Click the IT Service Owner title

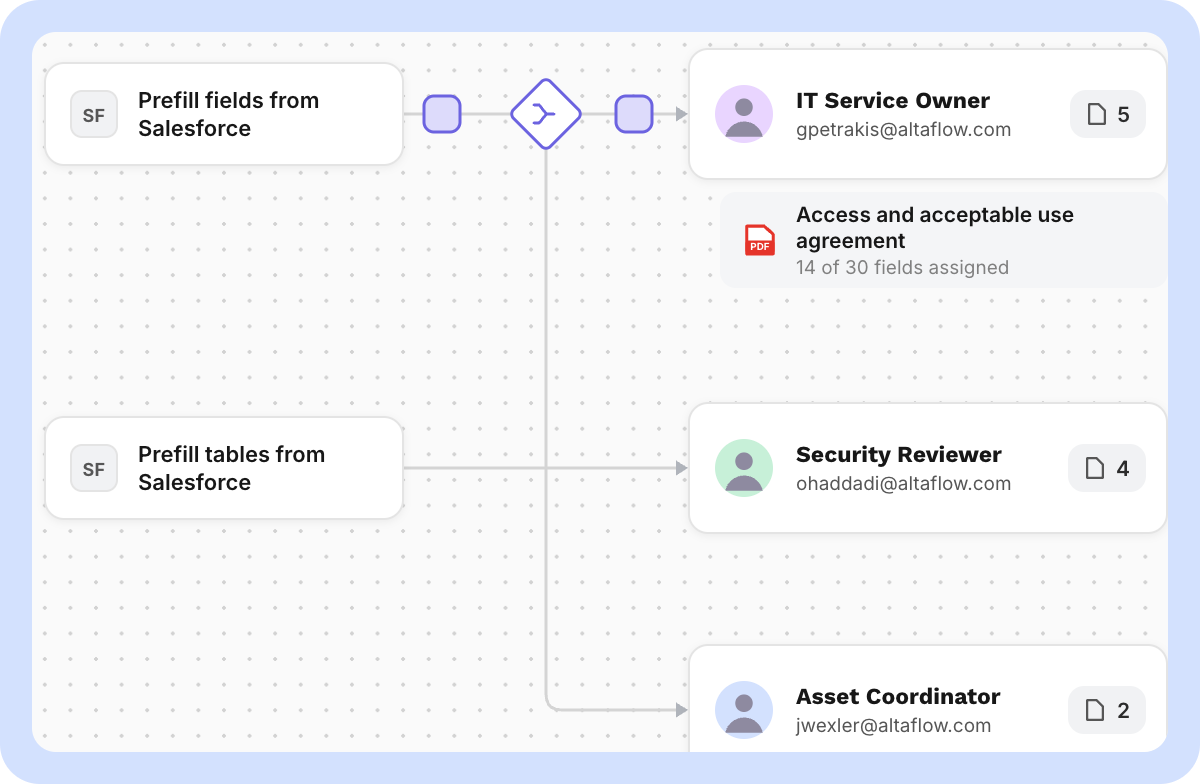point(893,100)
